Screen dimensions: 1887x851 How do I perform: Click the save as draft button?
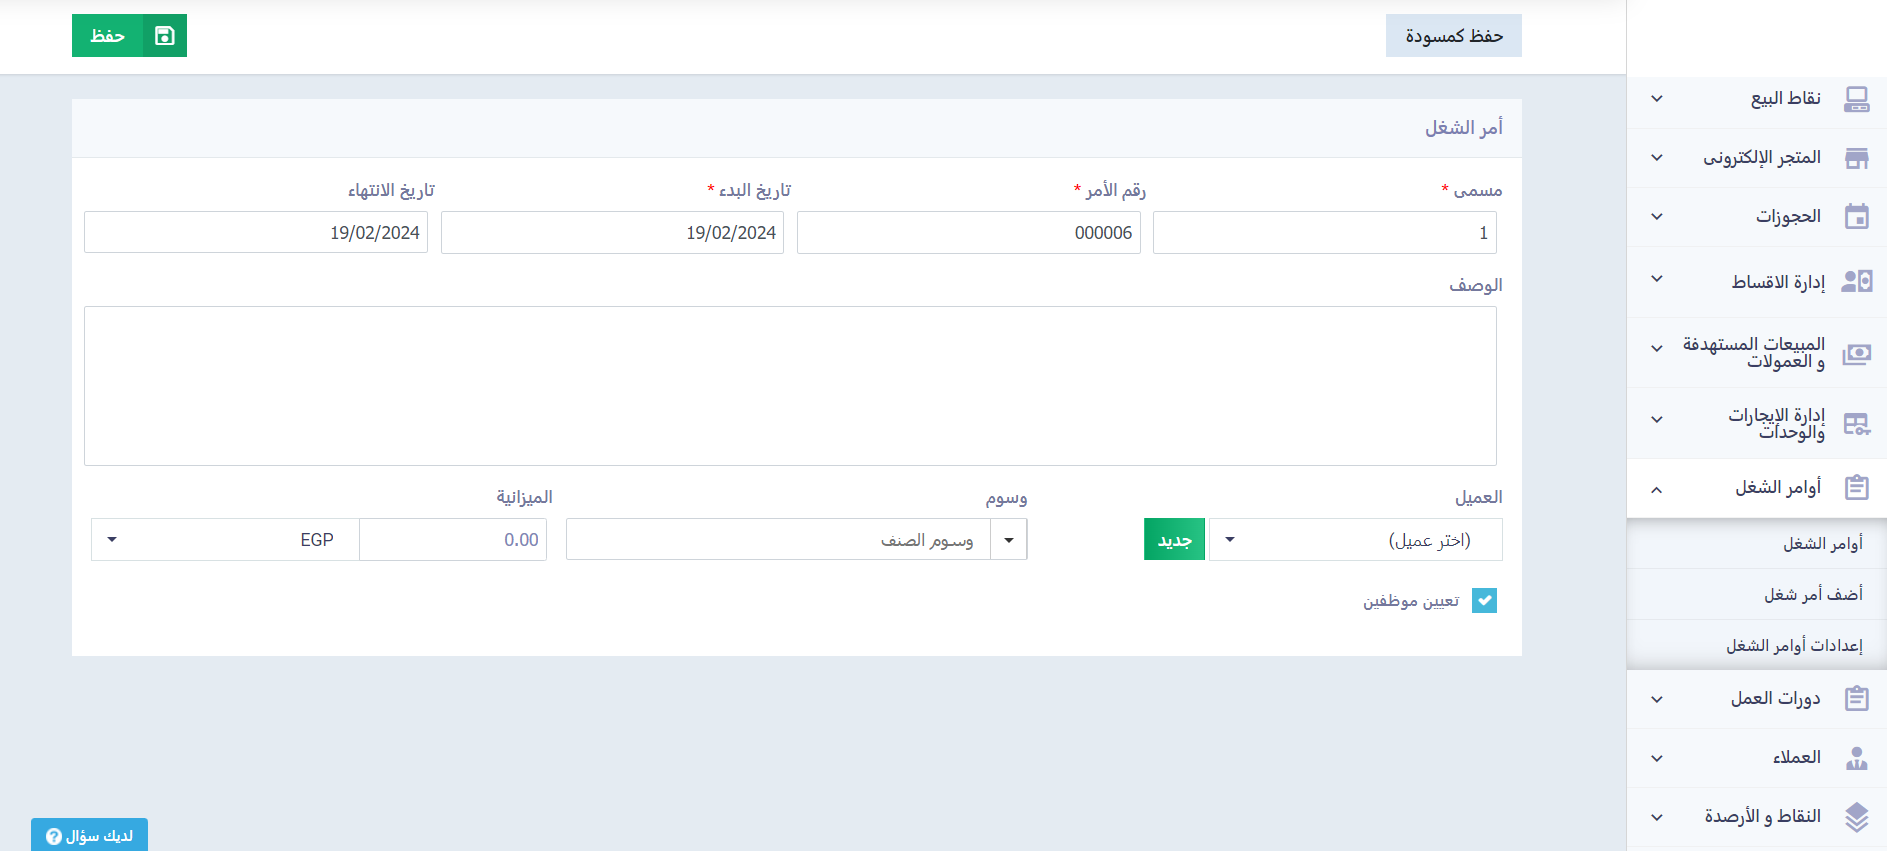tap(1453, 36)
